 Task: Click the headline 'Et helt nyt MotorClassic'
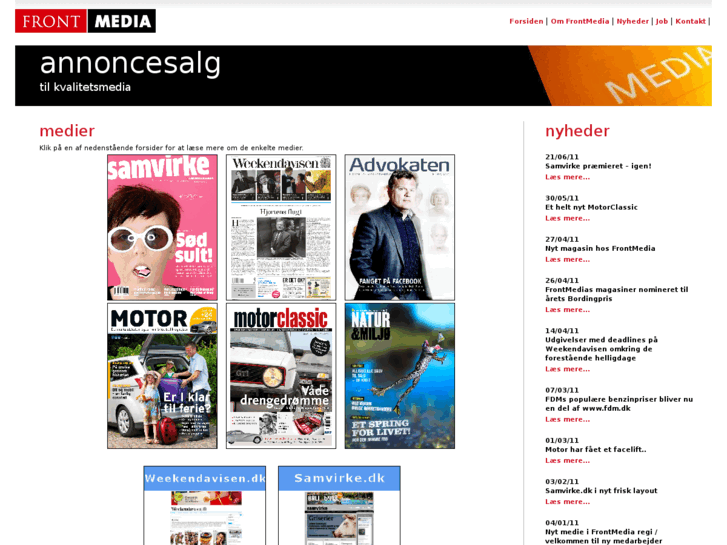tap(591, 207)
